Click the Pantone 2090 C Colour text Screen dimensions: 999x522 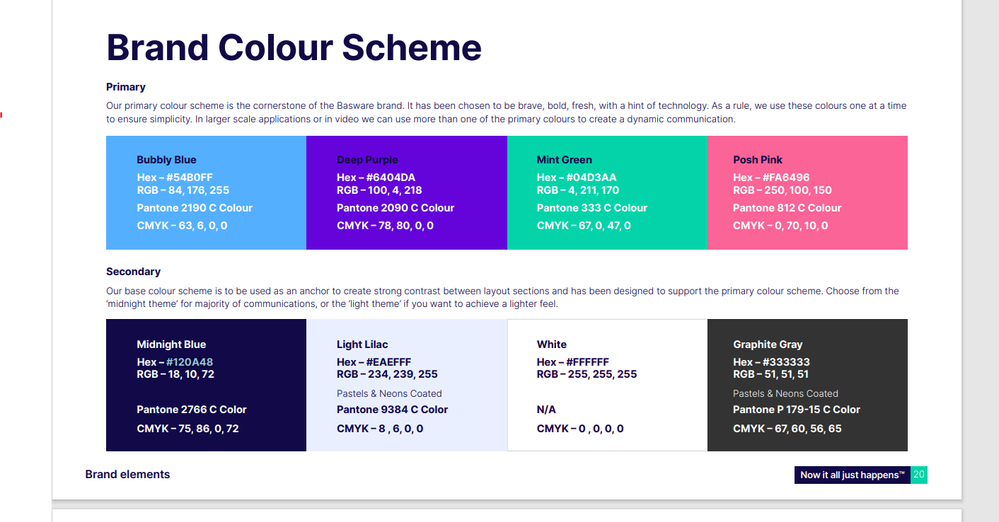395,208
